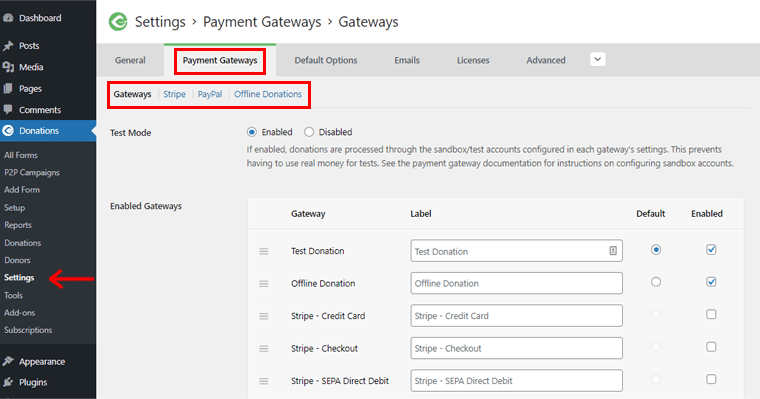The image size is (760, 399).
Task: Click the Donations GiveWP icon in sidebar
Action: point(8,130)
